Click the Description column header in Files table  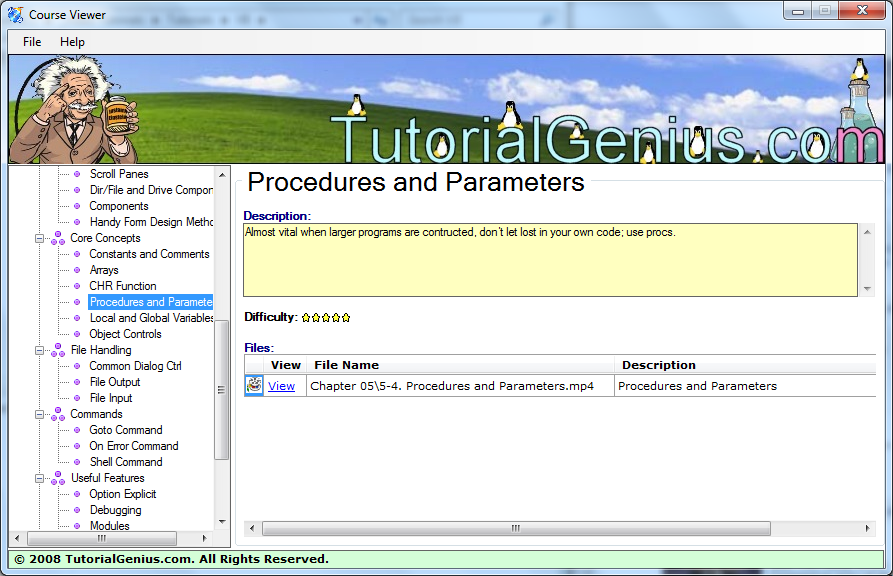tap(745, 365)
